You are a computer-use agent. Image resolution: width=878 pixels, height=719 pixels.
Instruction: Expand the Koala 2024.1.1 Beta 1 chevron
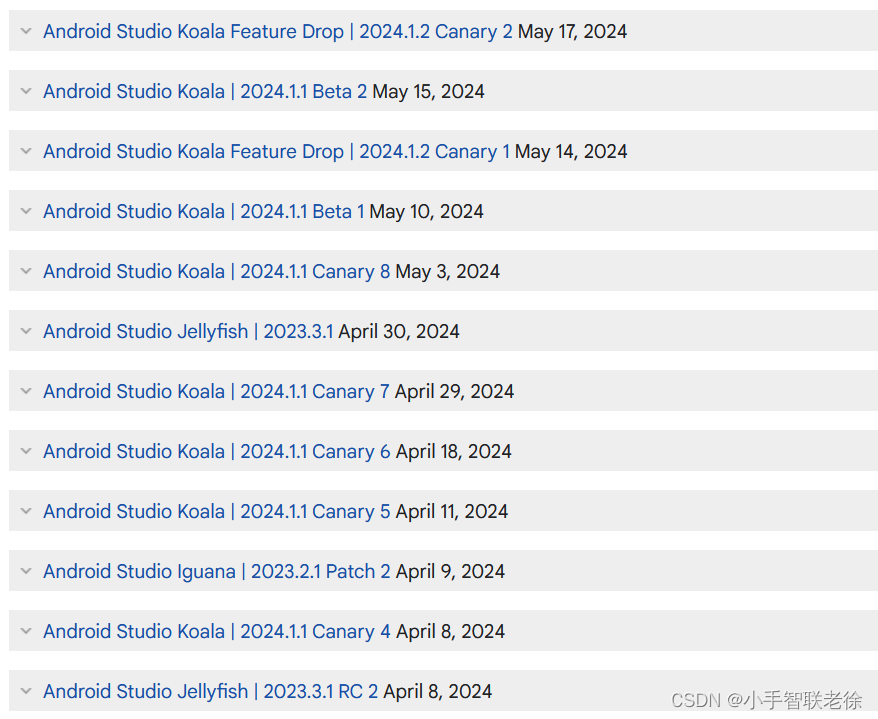point(26,211)
